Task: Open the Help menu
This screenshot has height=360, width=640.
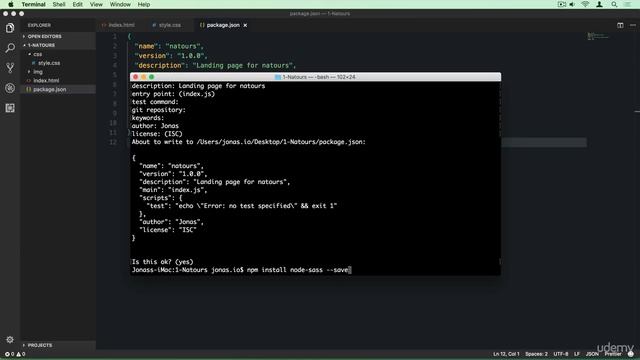Action: click(x=144, y=4)
